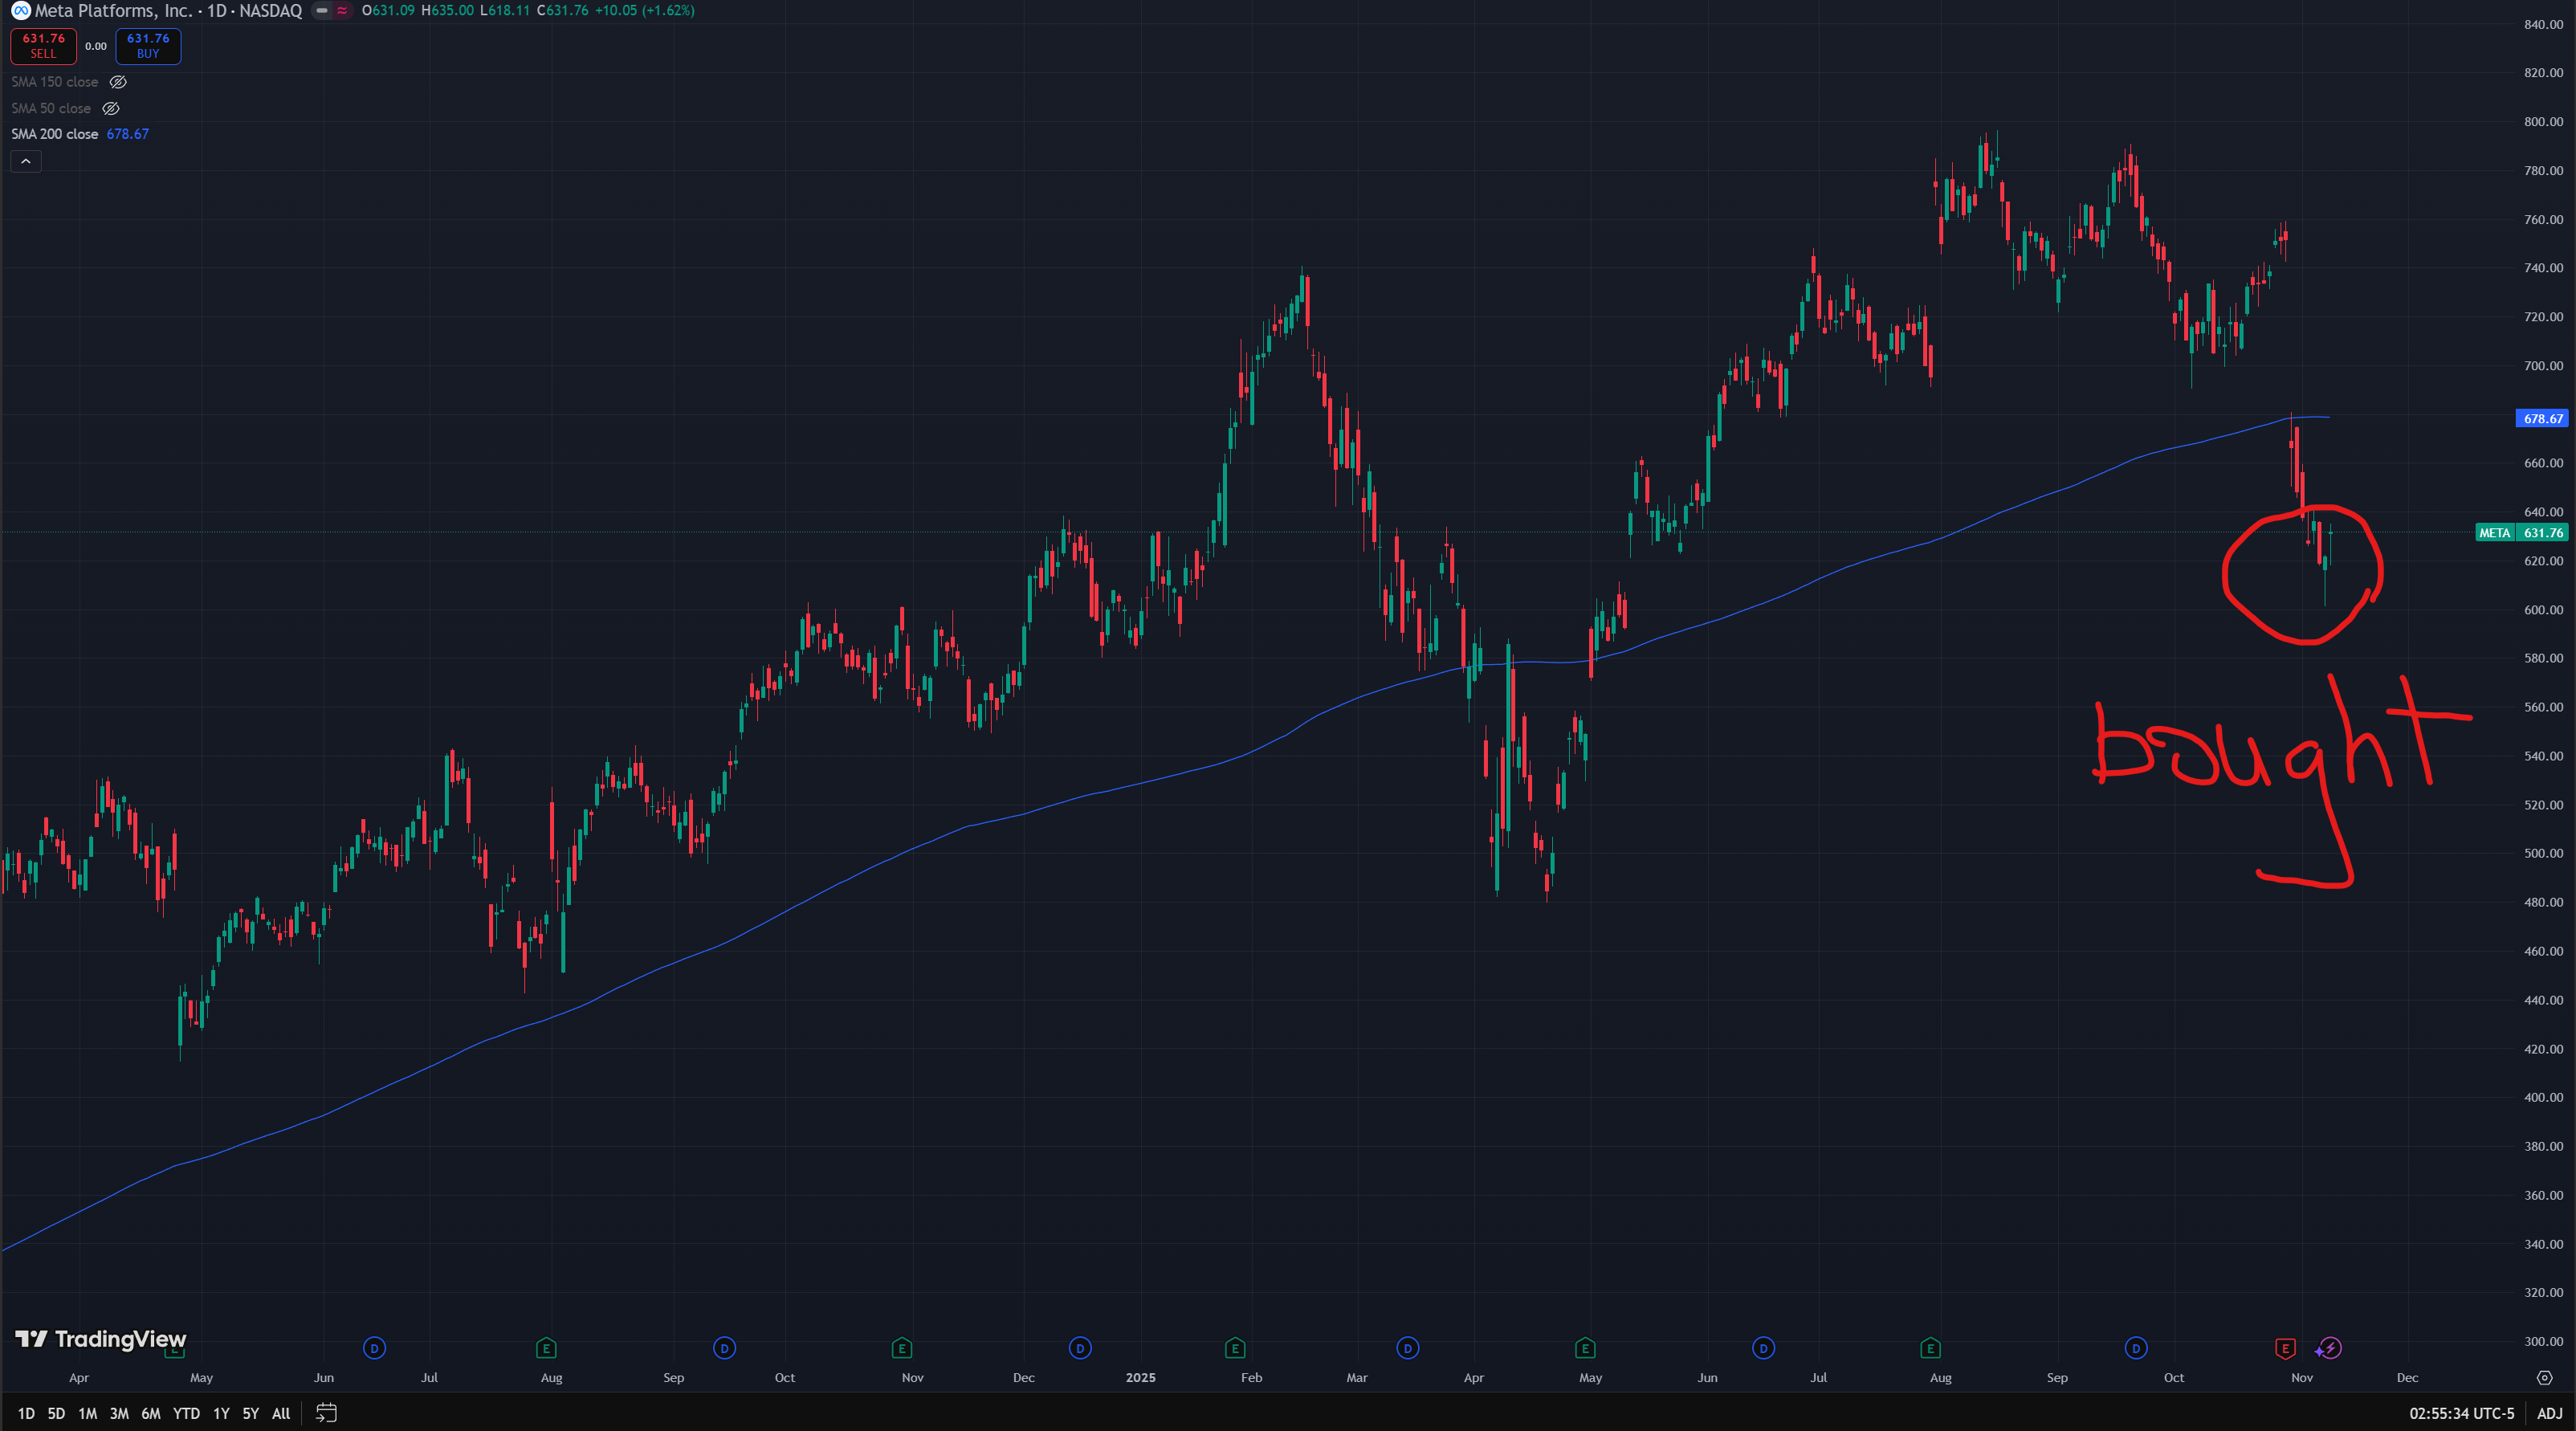2576x1431 pixels.
Task: Click the blue BUY 631.76 button
Action: [148, 46]
